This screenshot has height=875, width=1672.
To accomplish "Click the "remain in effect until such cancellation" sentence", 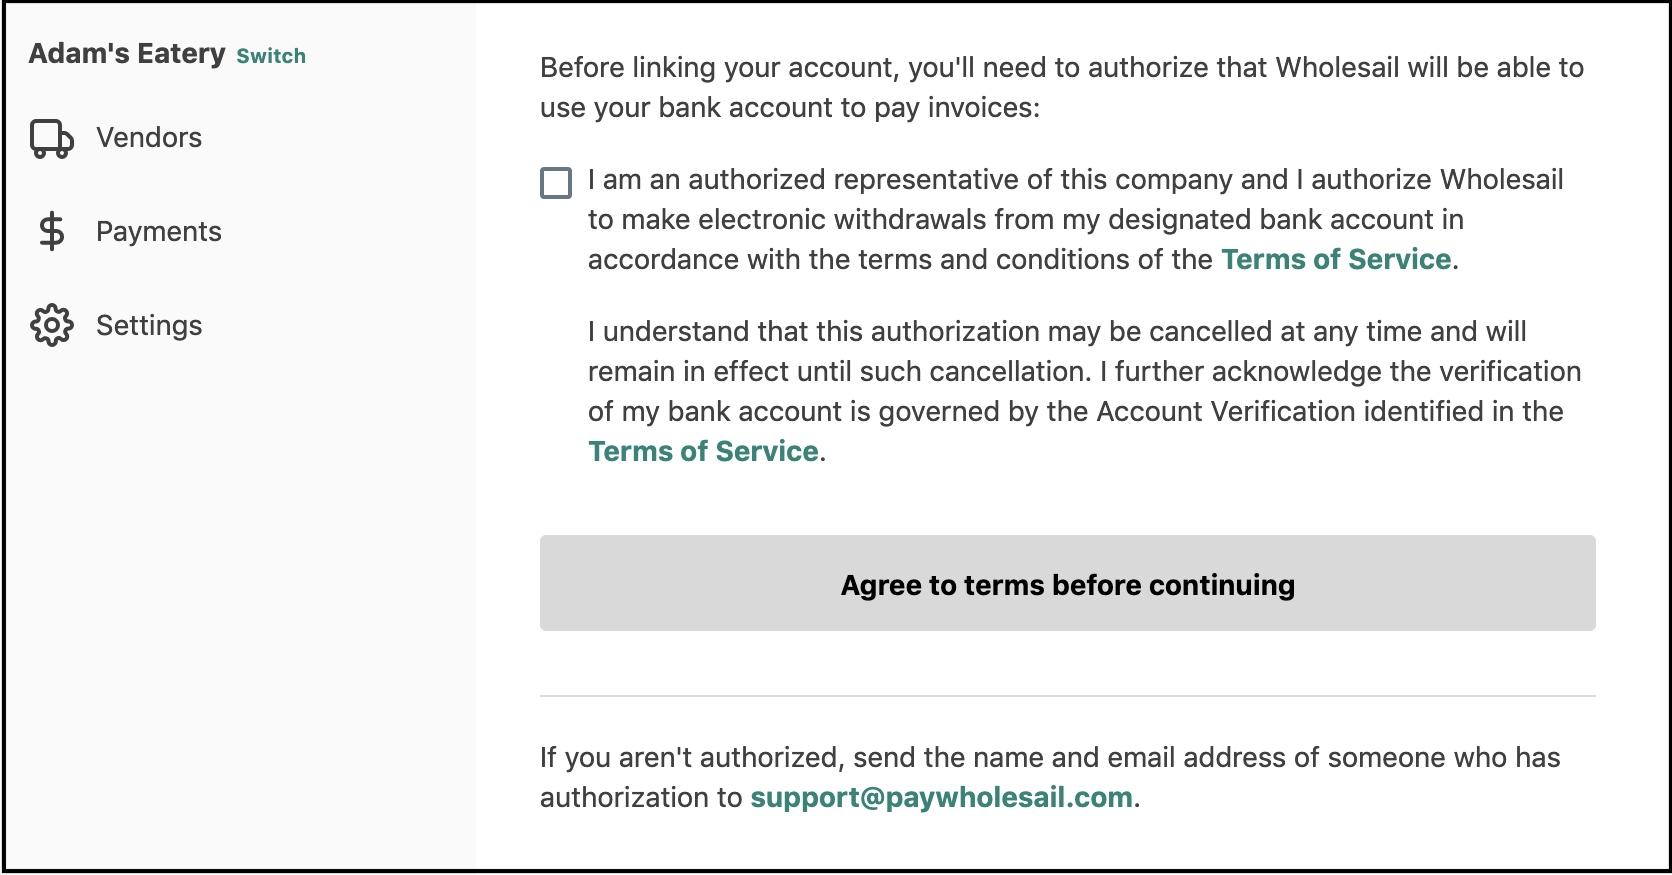I will (x=840, y=372).
